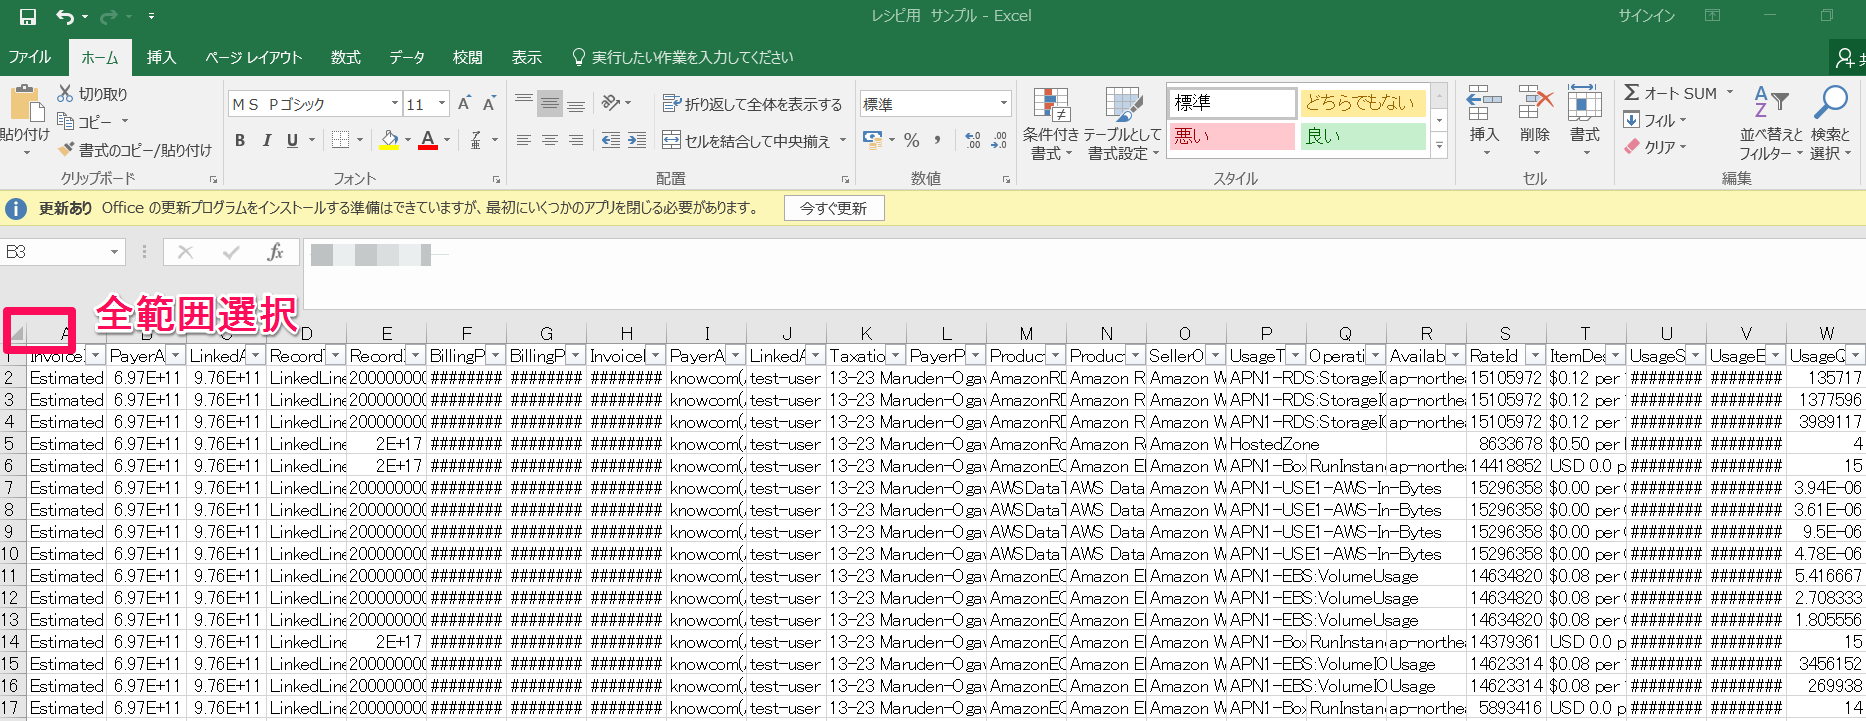
Task: Click the Paste clipboard icon
Action: [x=25, y=104]
